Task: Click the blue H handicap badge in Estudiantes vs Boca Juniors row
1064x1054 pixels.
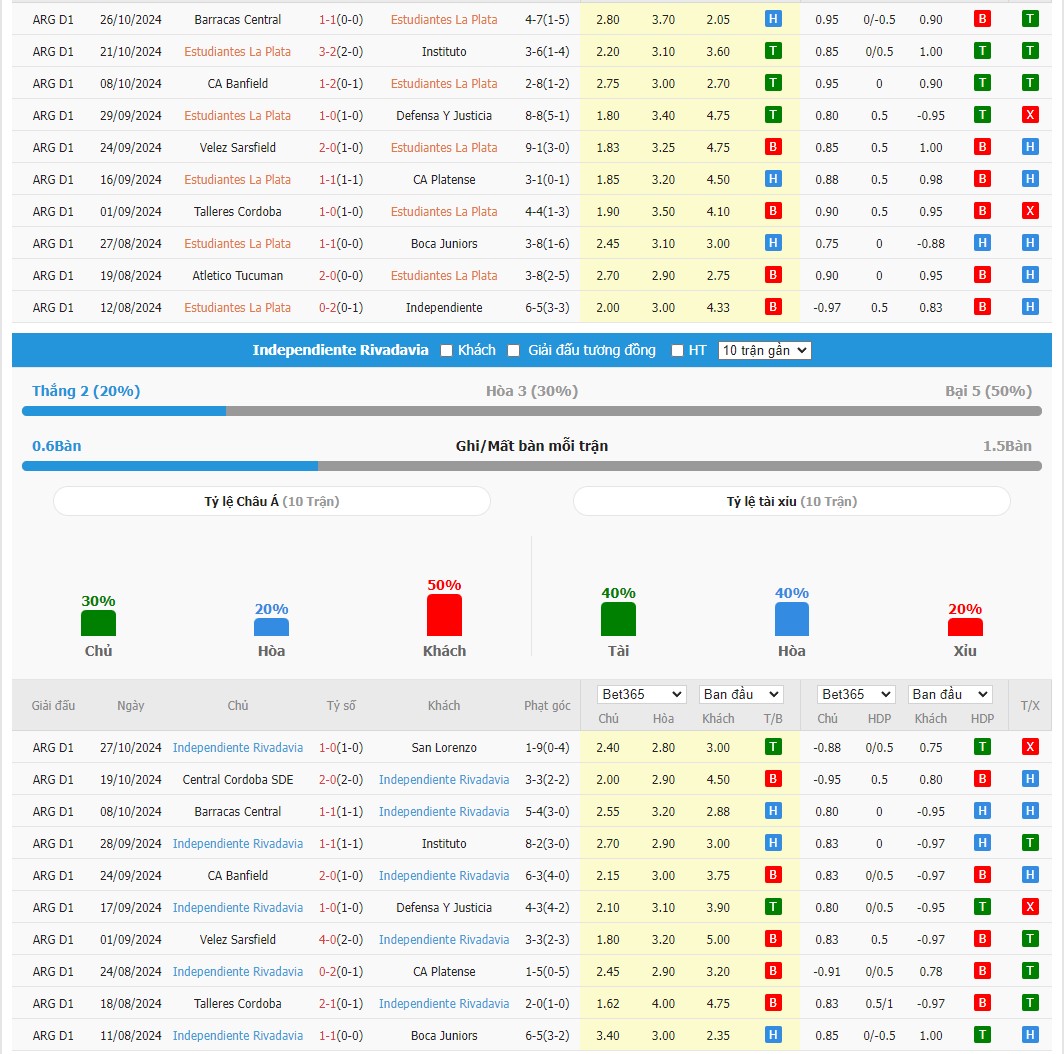Action: point(982,243)
